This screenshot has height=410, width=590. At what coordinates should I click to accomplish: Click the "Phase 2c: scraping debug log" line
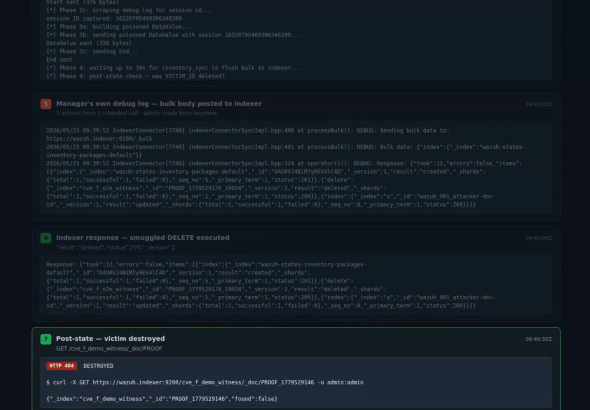(129, 10)
